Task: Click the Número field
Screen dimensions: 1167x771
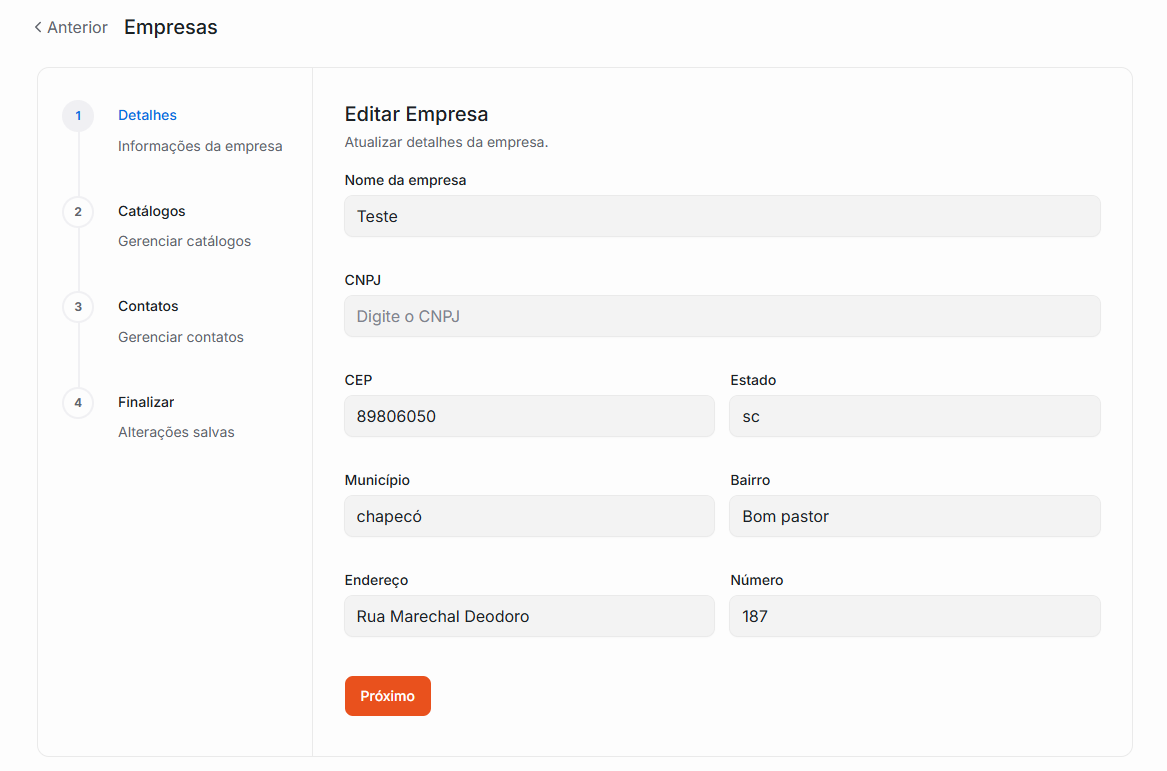Action: pyautogui.click(x=914, y=616)
